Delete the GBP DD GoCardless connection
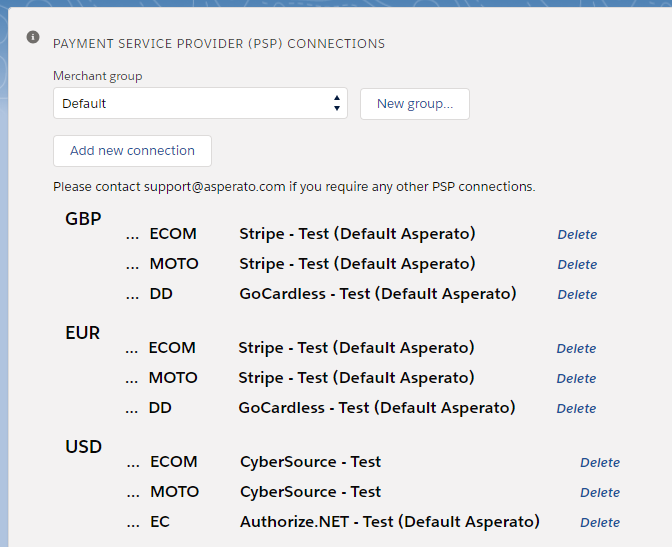This screenshot has width=672, height=547. click(x=577, y=295)
